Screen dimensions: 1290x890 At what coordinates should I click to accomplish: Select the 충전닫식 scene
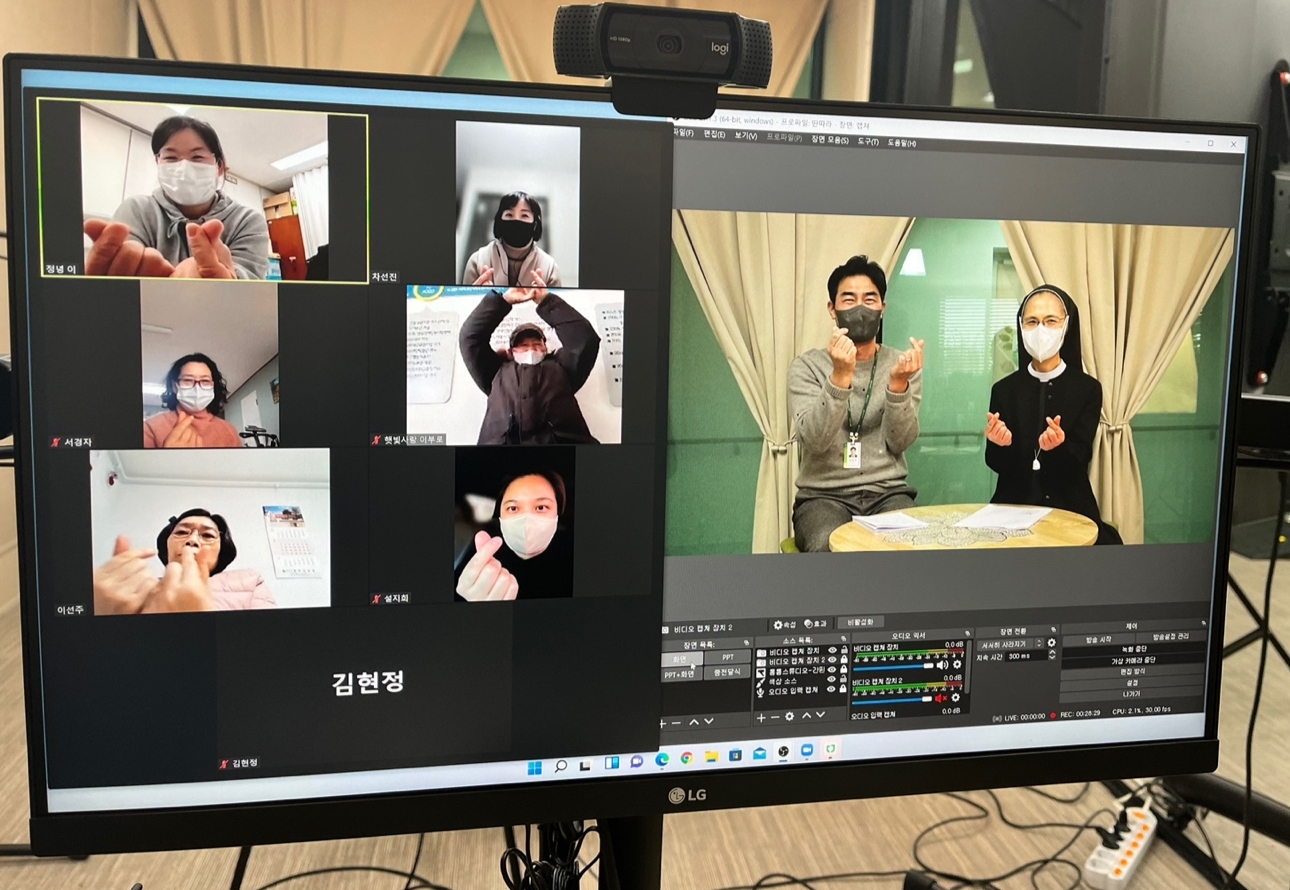727,672
